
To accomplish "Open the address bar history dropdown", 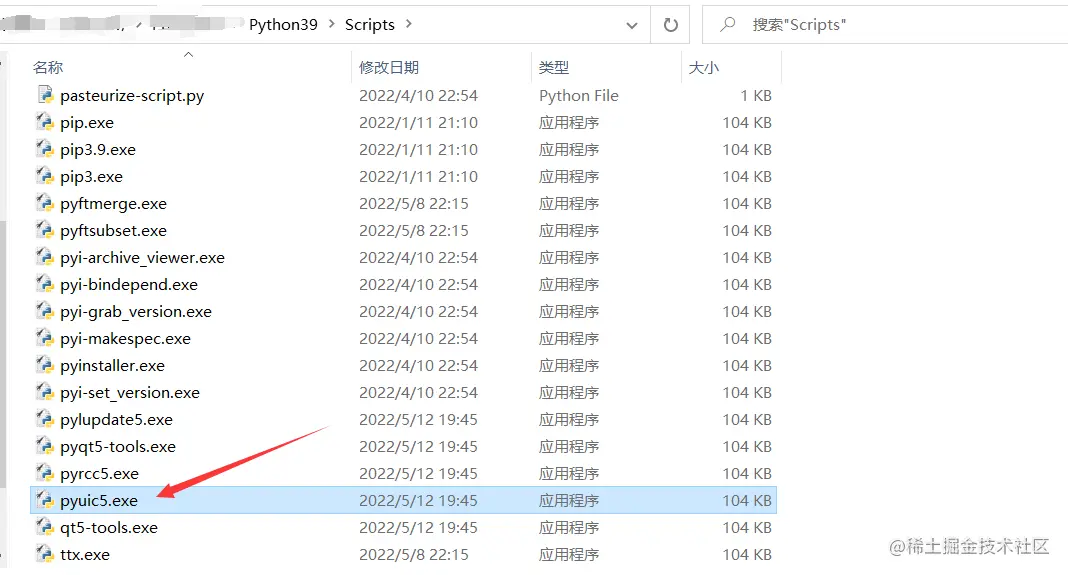I will [632, 25].
